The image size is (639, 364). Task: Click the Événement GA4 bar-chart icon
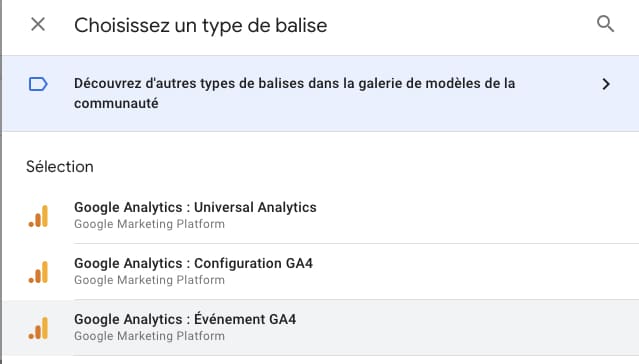pyautogui.click(x=38, y=328)
